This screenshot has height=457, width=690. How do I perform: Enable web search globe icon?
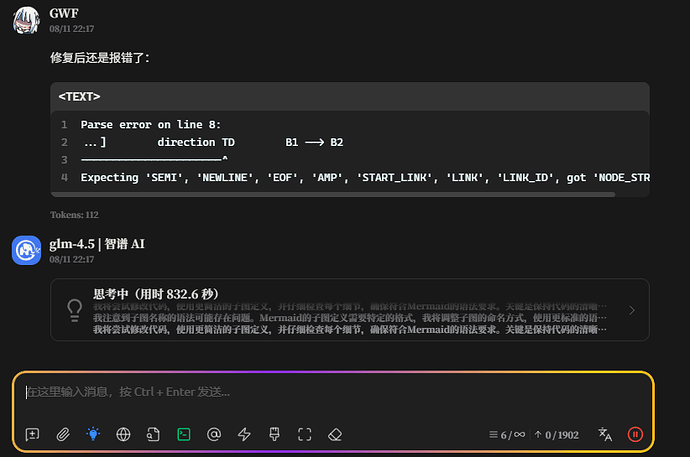tap(123, 435)
